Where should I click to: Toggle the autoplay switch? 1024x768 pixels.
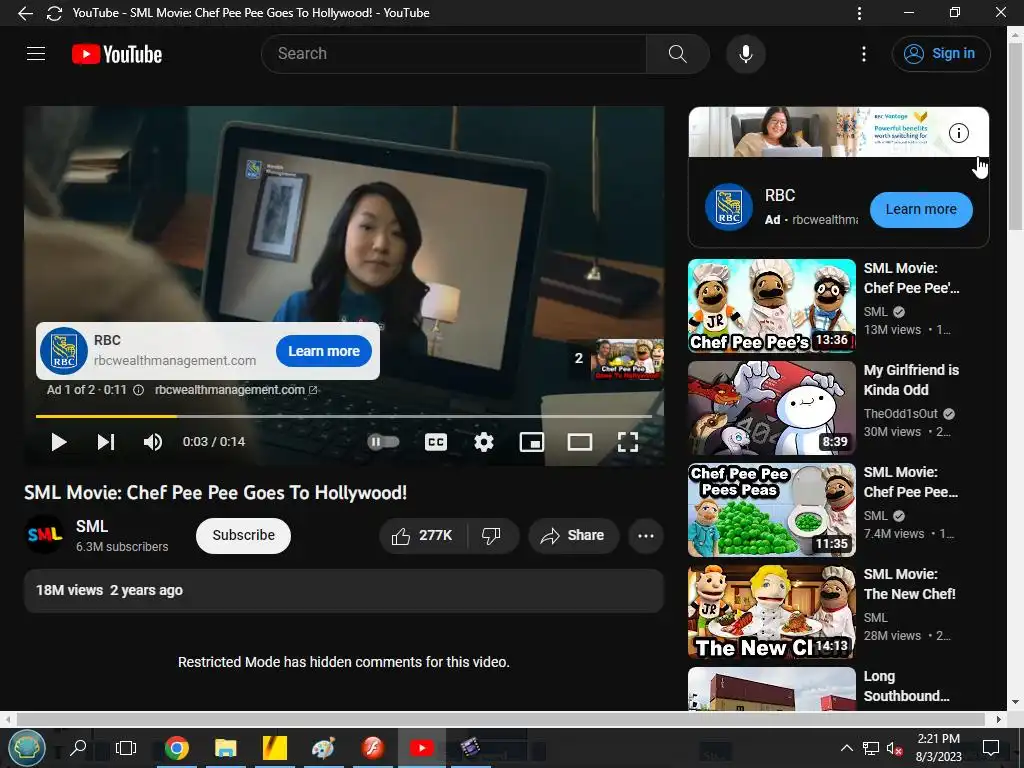tap(383, 442)
